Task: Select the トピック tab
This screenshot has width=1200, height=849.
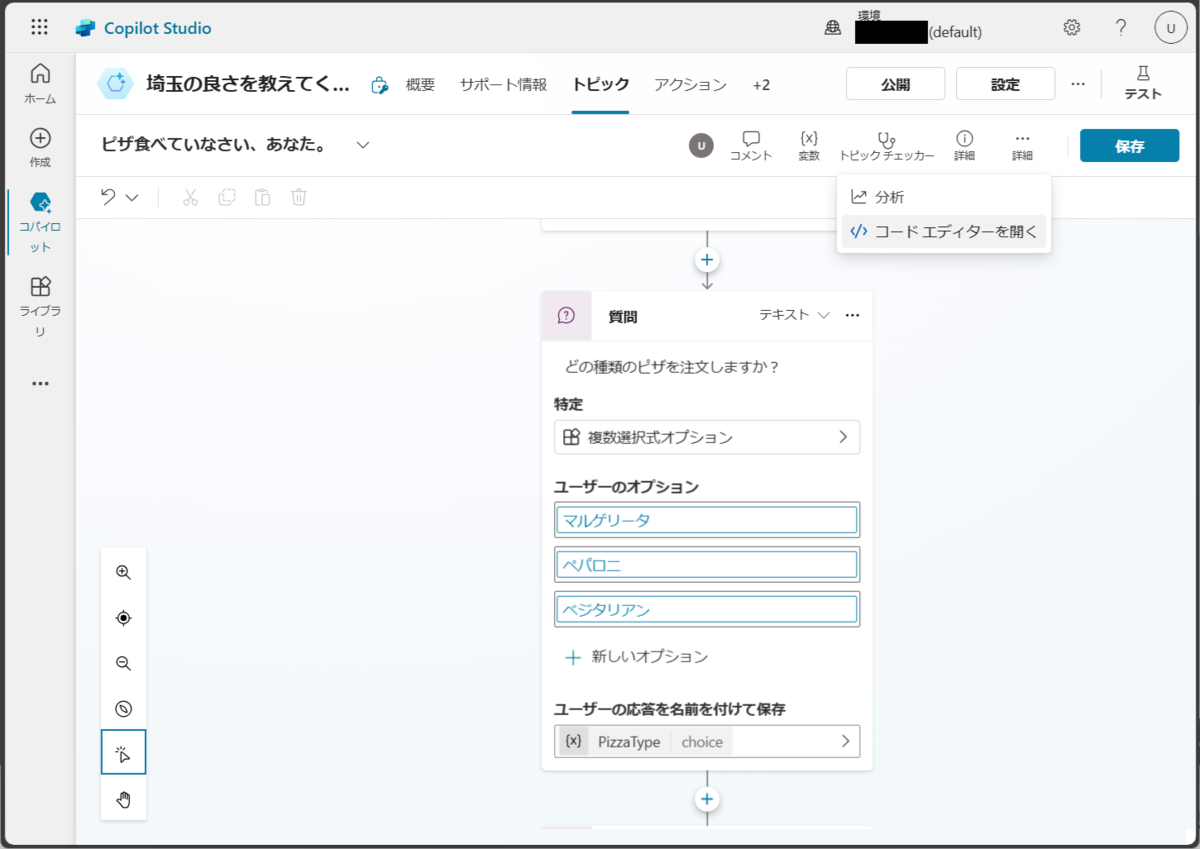Action: pyautogui.click(x=601, y=85)
